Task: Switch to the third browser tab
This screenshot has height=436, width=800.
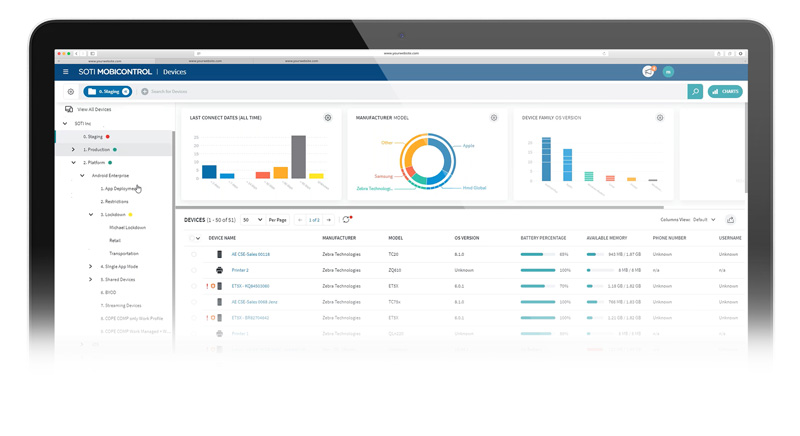Action: [301, 61]
